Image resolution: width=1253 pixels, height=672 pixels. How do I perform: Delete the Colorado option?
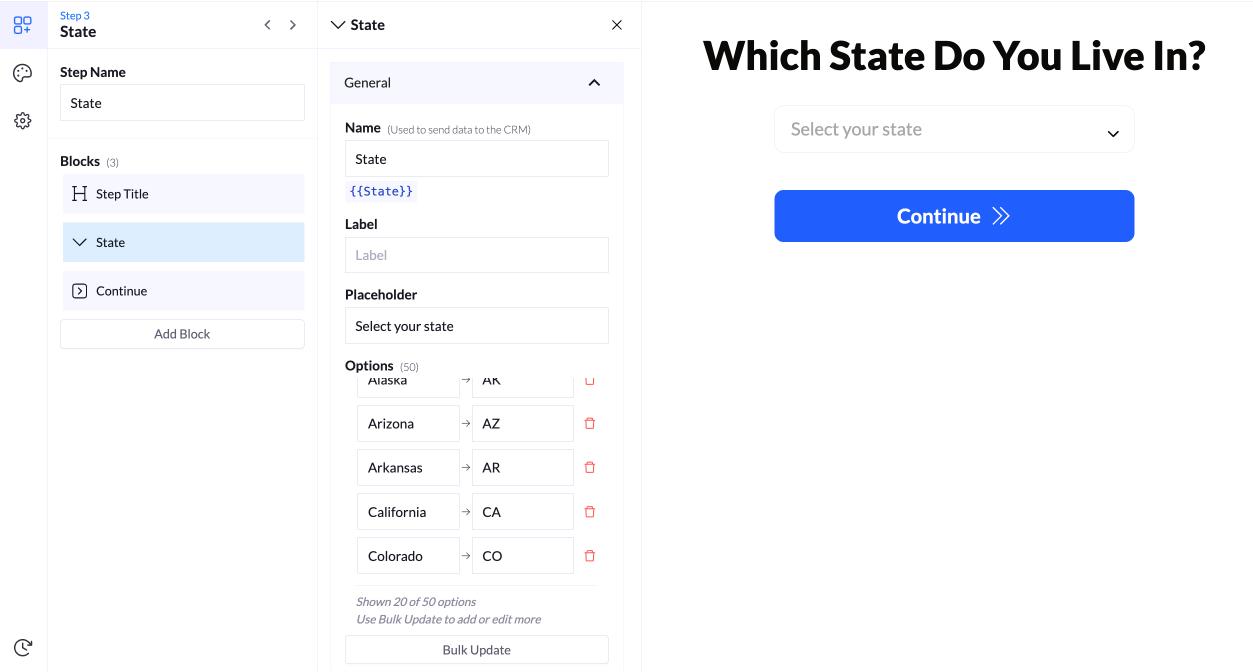pos(589,556)
